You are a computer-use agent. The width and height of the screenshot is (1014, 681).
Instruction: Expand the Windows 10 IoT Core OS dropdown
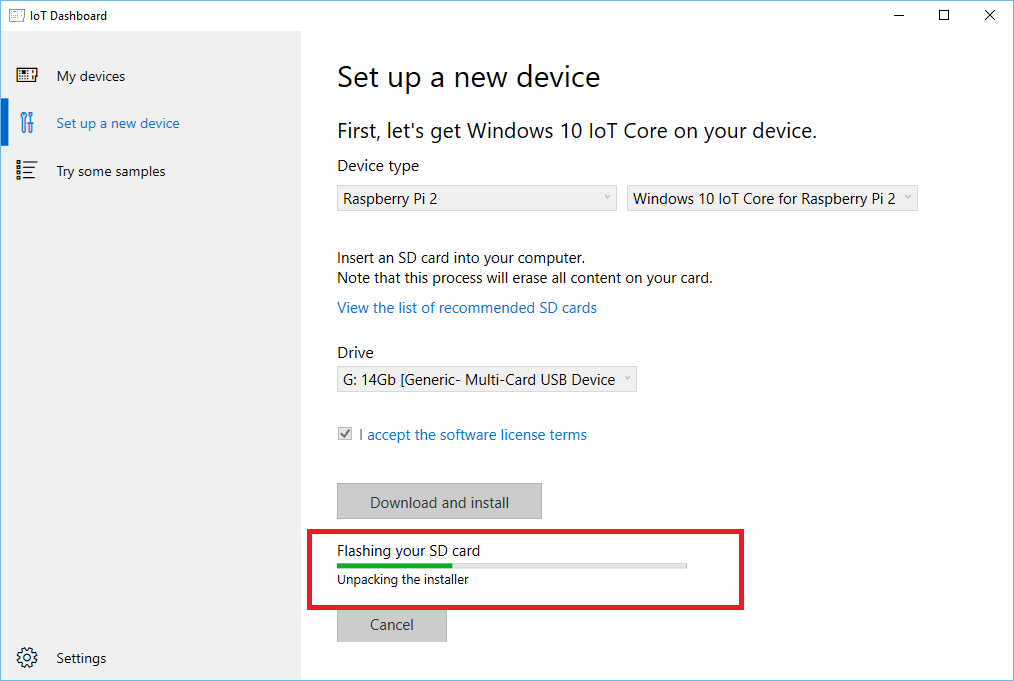[x=772, y=198]
